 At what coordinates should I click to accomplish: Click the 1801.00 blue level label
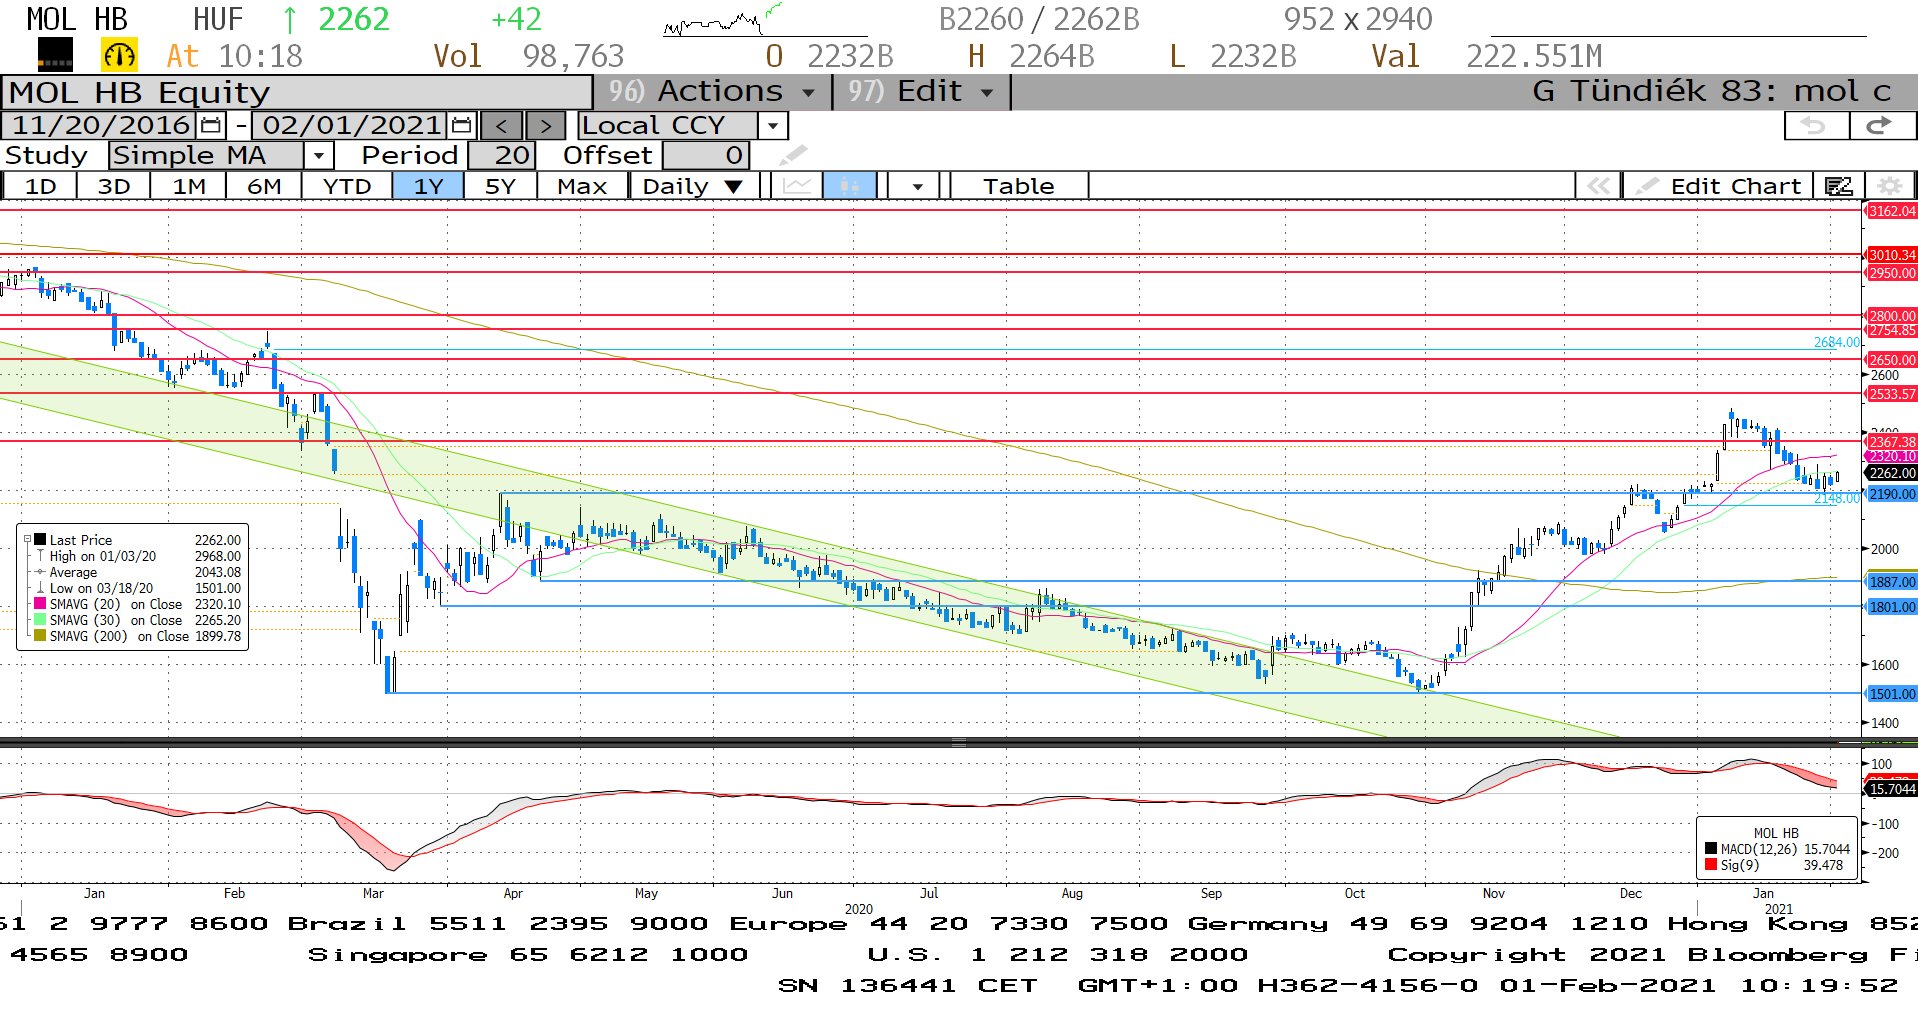tap(1892, 607)
